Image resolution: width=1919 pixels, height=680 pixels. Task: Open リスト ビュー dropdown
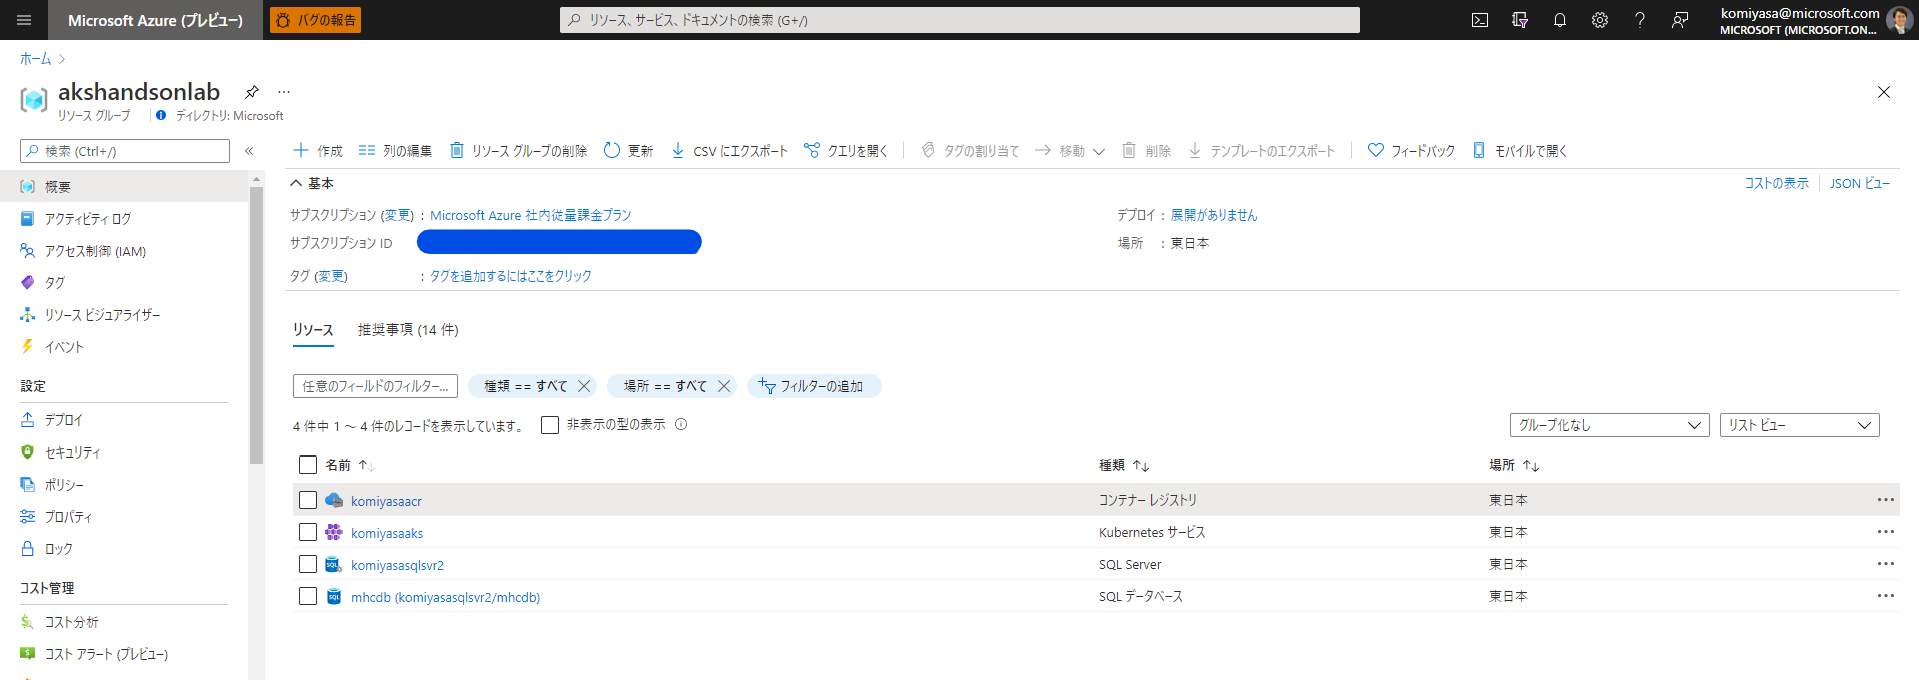coord(1800,425)
